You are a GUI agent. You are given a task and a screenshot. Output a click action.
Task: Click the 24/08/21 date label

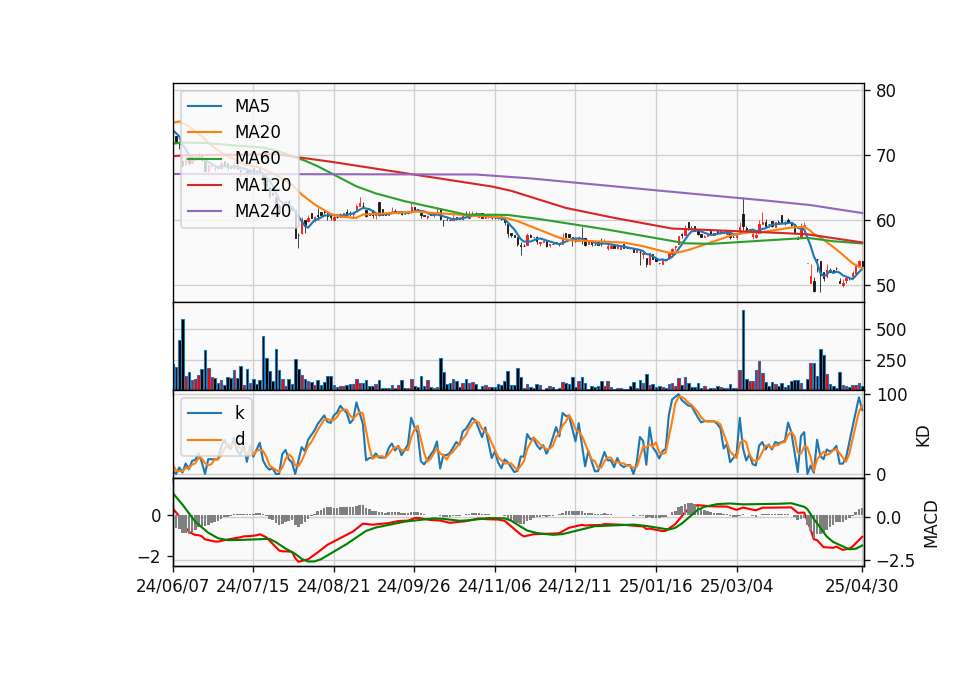(334, 586)
